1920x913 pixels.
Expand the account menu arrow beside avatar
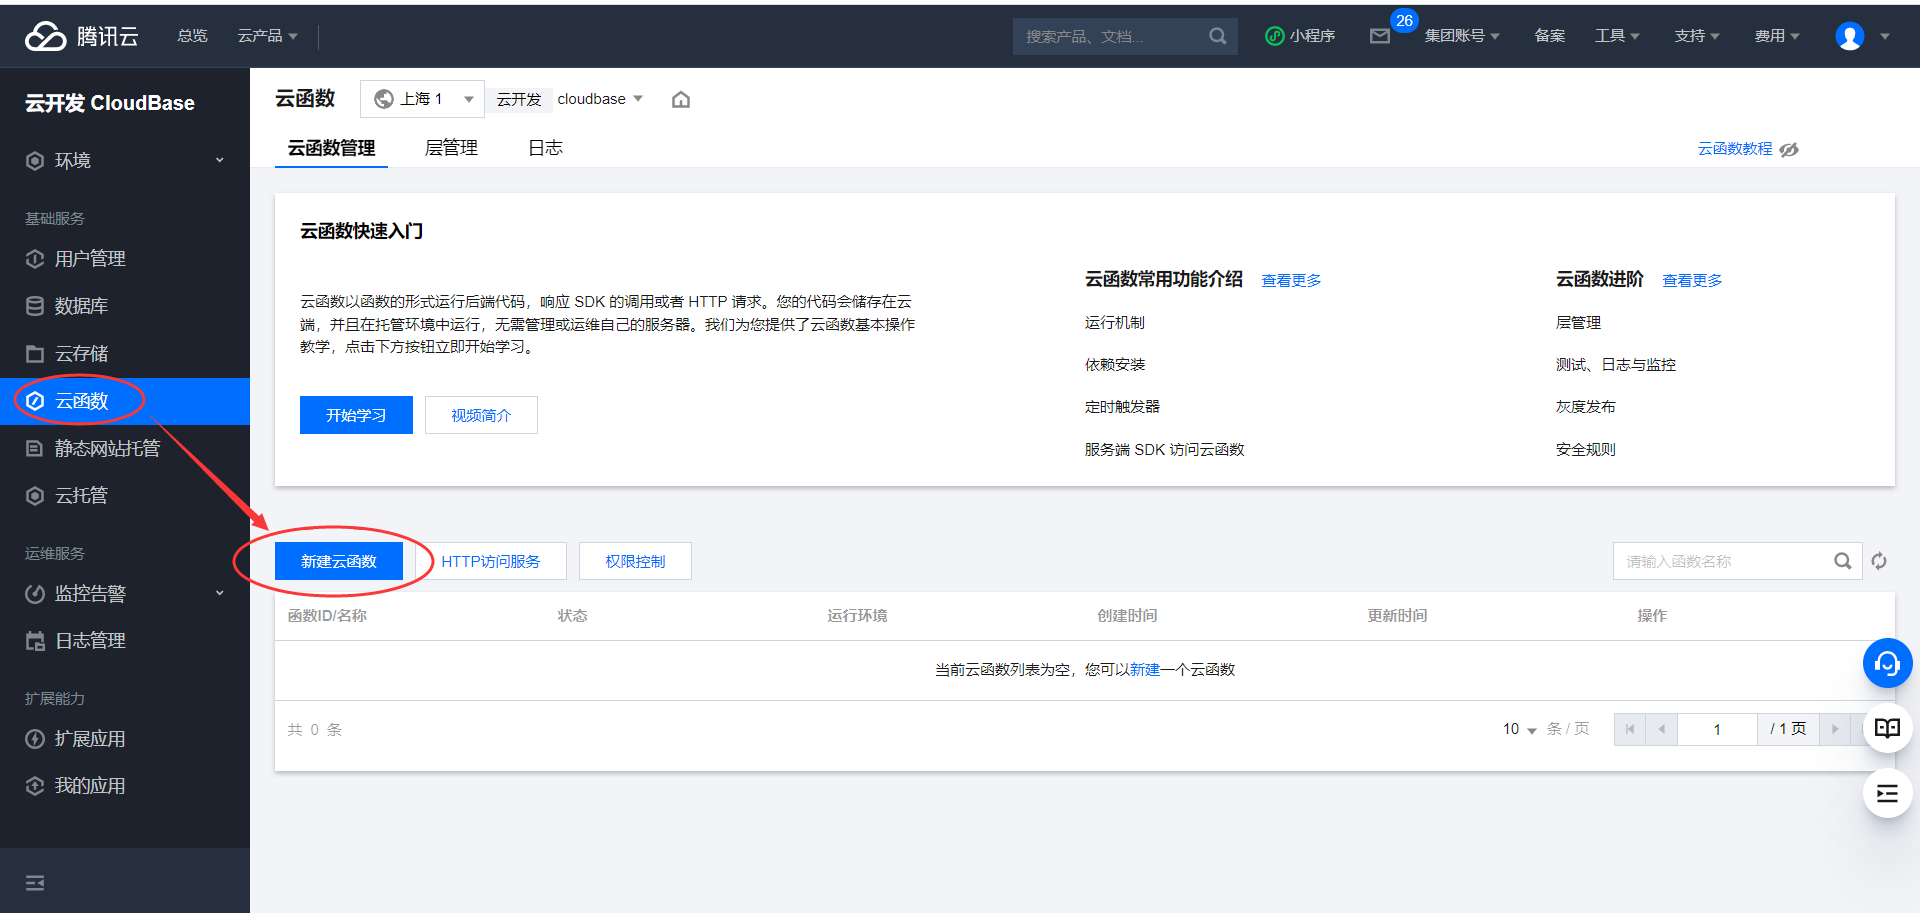click(1885, 36)
